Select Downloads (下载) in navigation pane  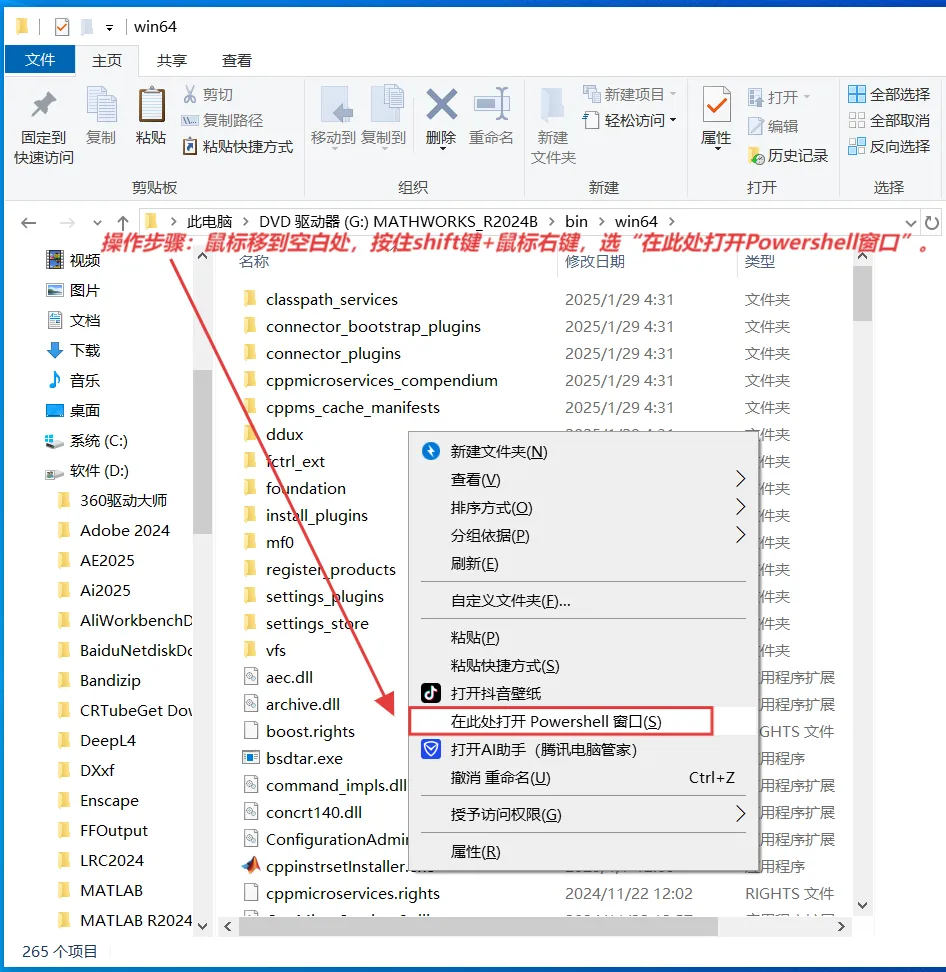click(x=85, y=350)
